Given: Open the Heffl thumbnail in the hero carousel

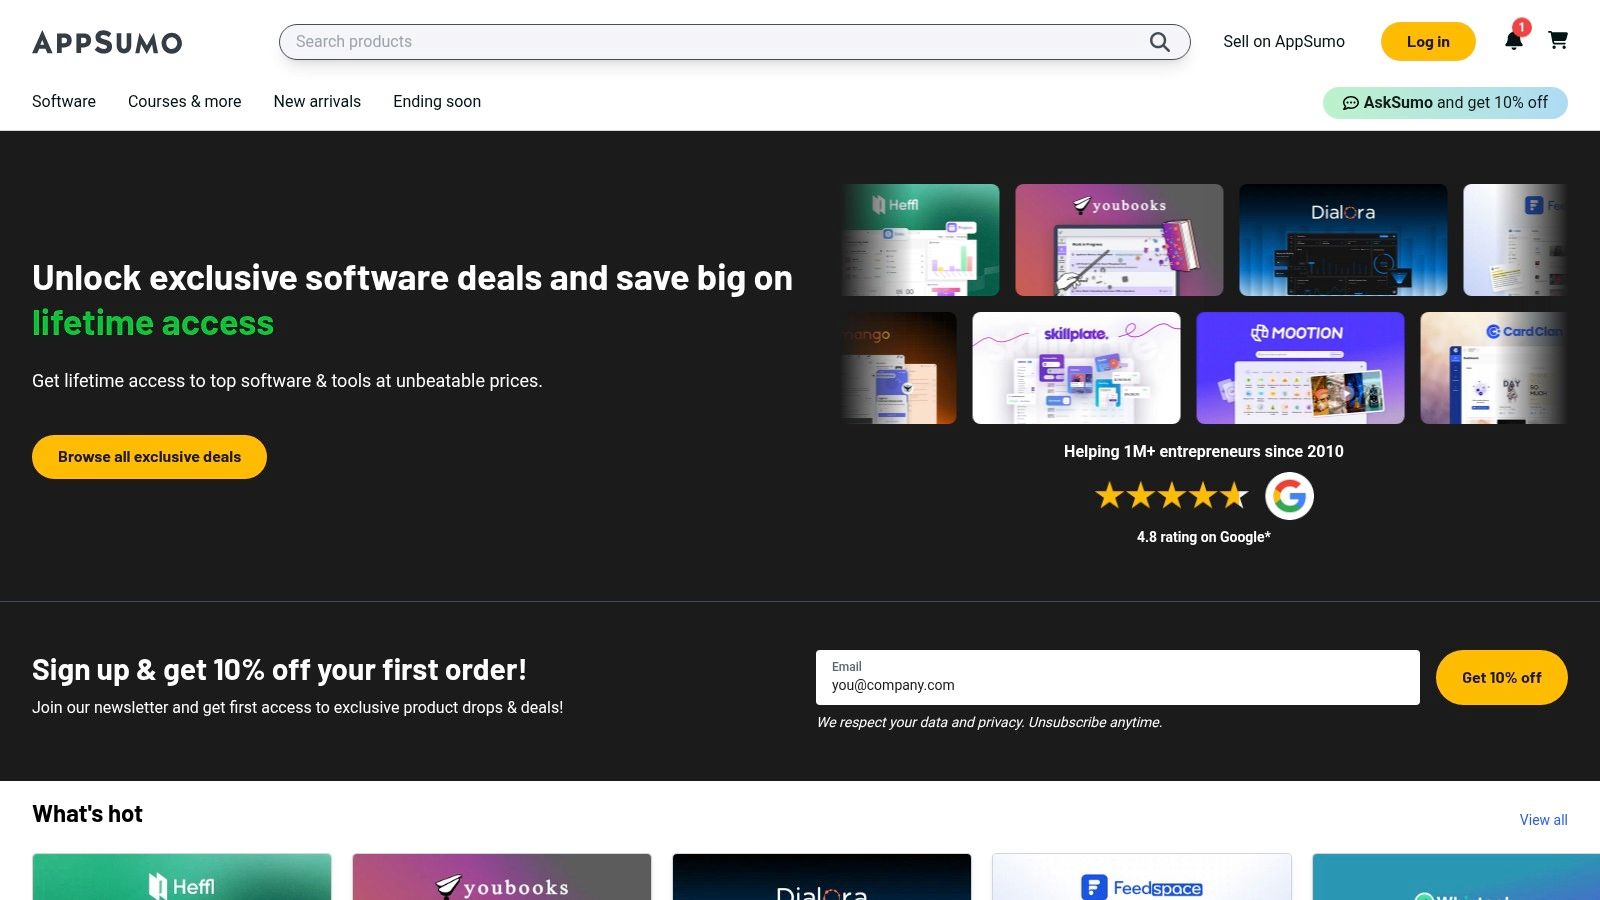Looking at the screenshot, I should pos(921,240).
